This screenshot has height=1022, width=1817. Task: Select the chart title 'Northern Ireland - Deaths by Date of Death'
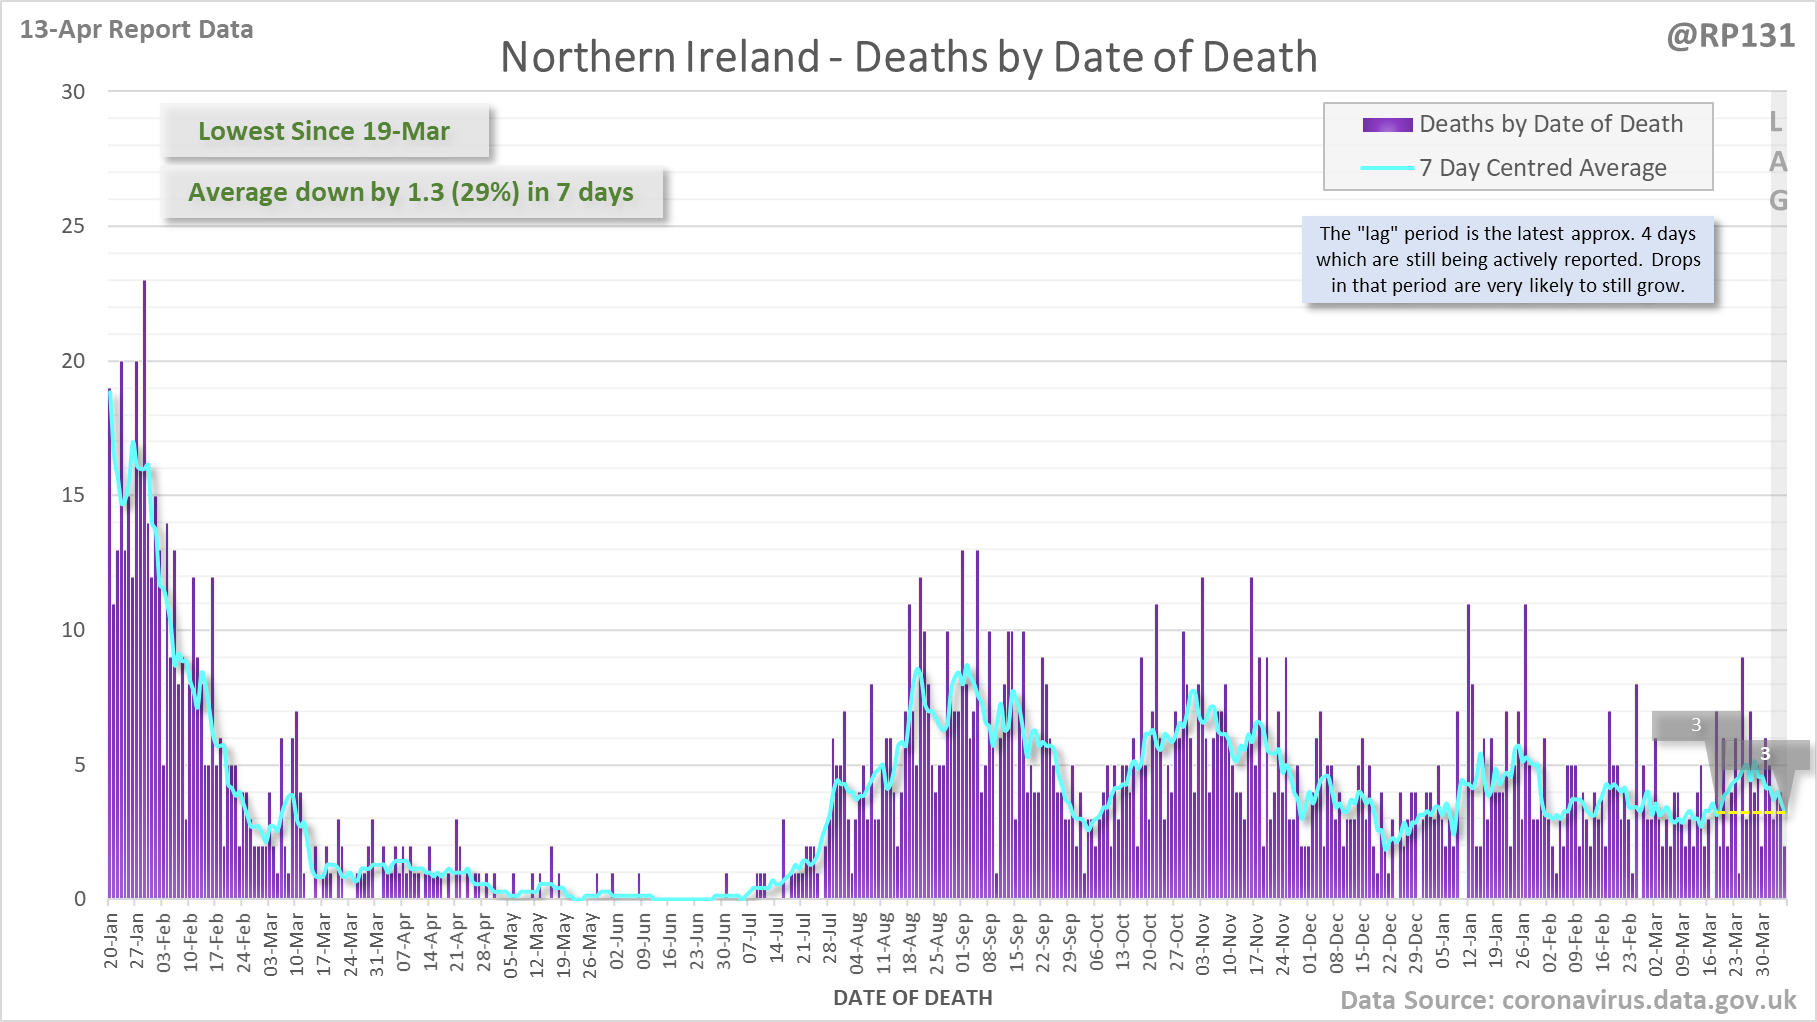pyautogui.click(x=908, y=57)
